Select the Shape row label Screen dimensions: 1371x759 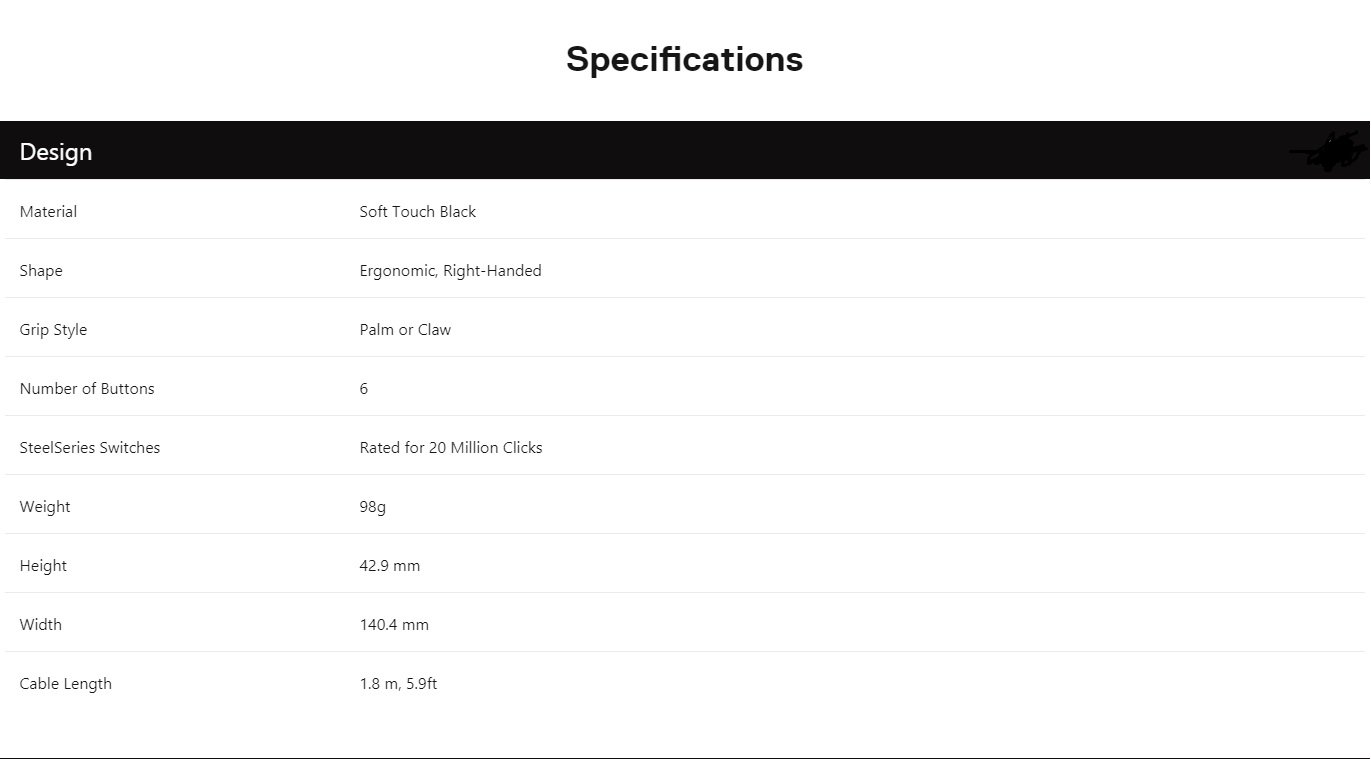(41, 271)
